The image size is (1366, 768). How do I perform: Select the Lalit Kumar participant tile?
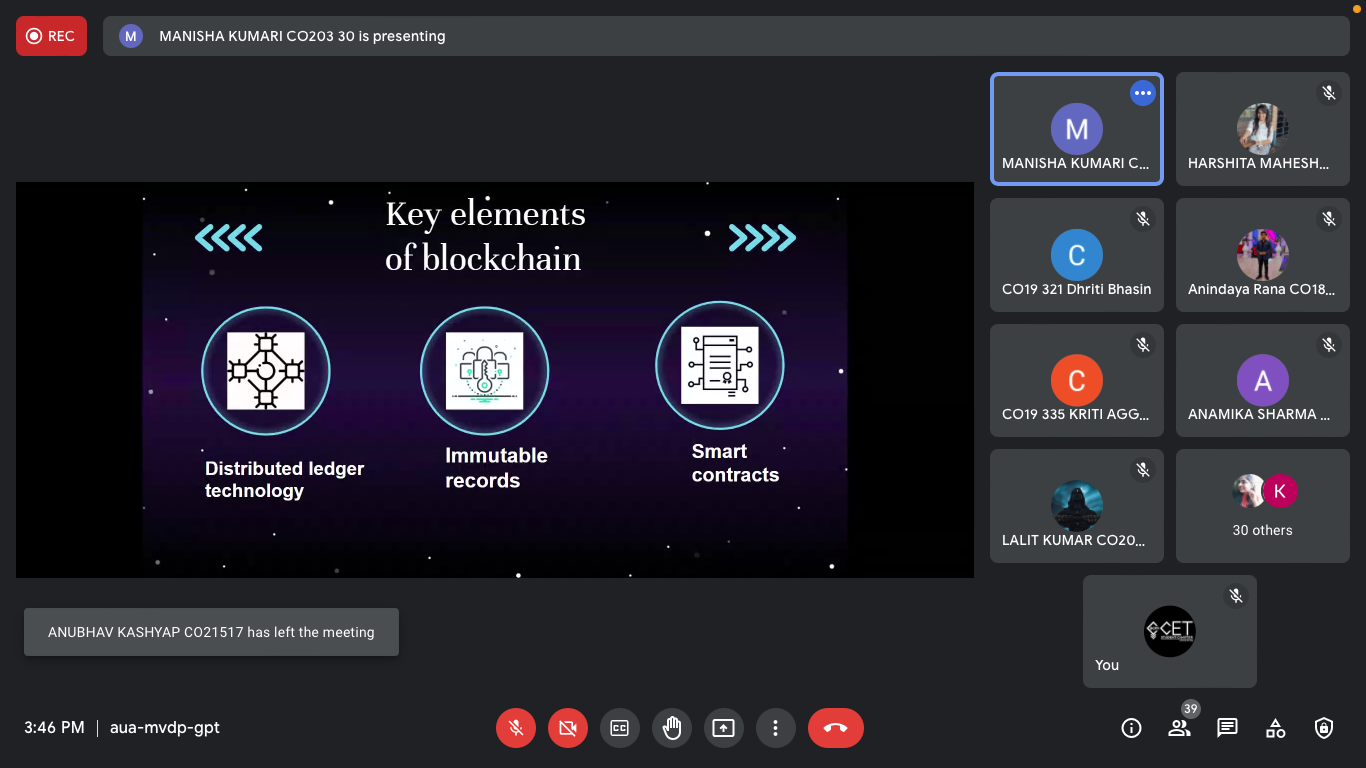1076,506
